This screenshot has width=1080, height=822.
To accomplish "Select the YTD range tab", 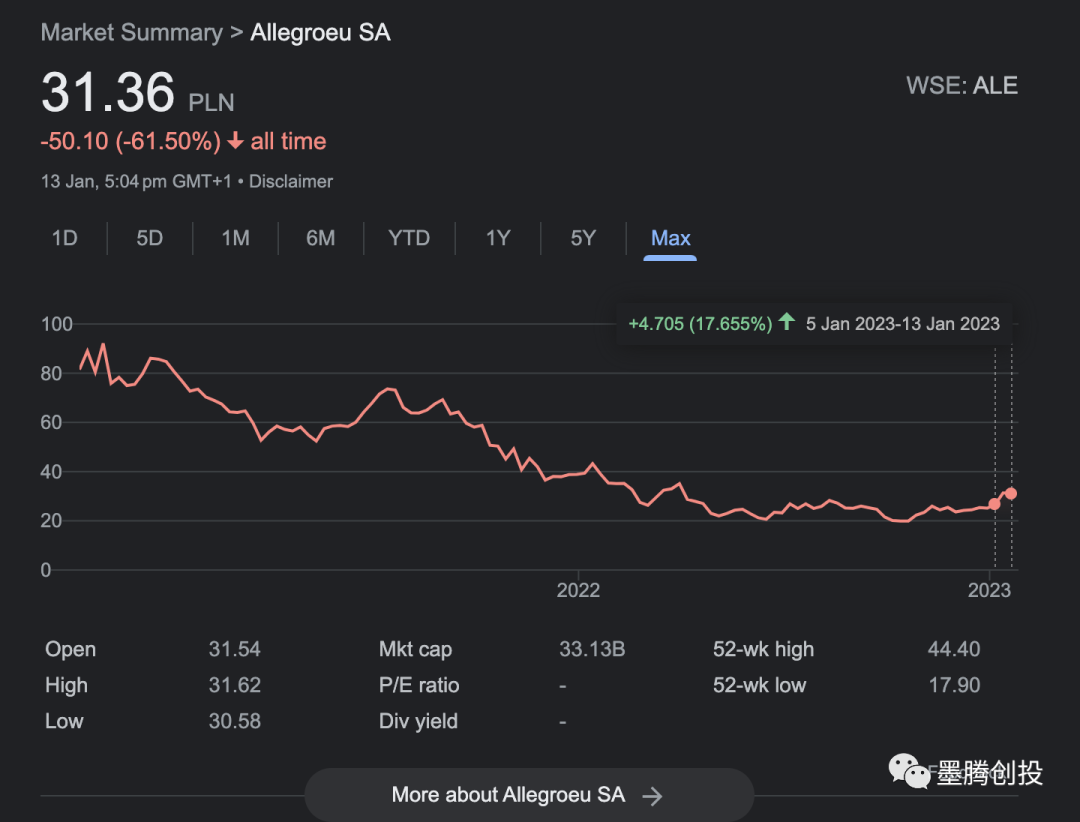I will [409, 238].
